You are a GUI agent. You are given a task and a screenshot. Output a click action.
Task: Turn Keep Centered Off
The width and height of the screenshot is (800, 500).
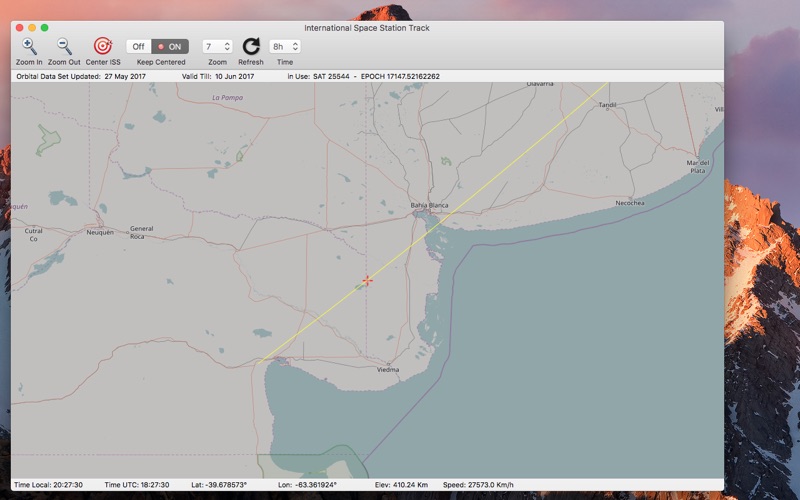pyautogui.click(x=139, y=46)
